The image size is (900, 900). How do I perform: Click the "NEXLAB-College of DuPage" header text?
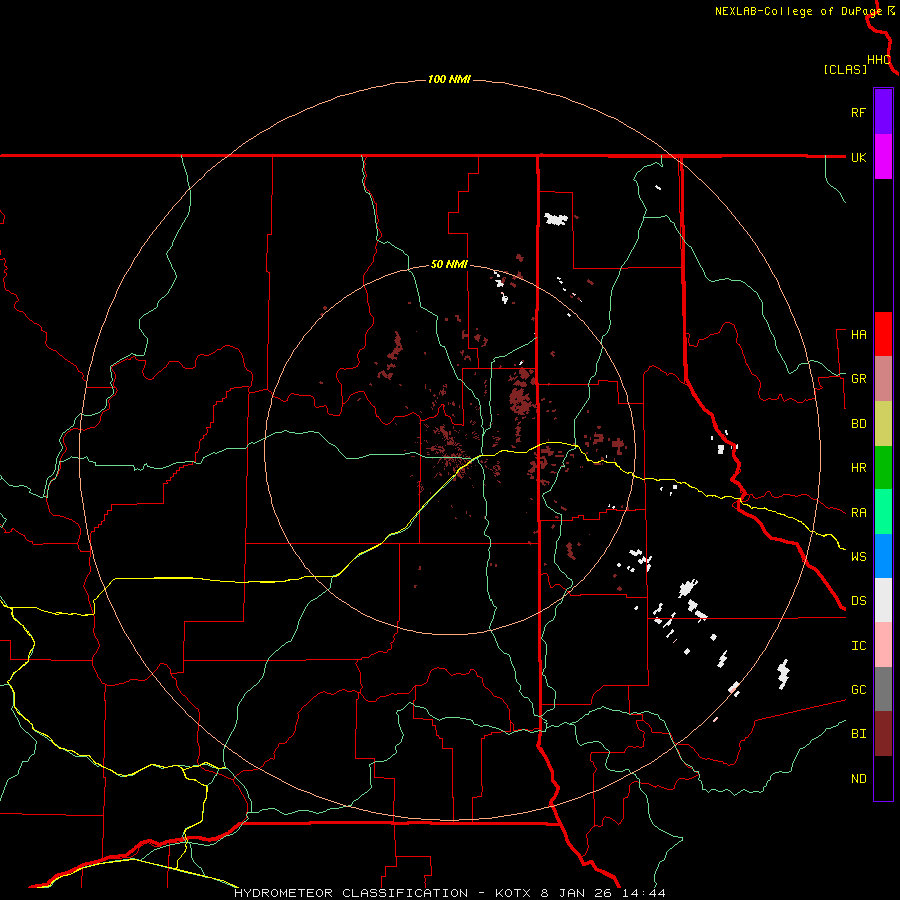[x=798, y=11]
